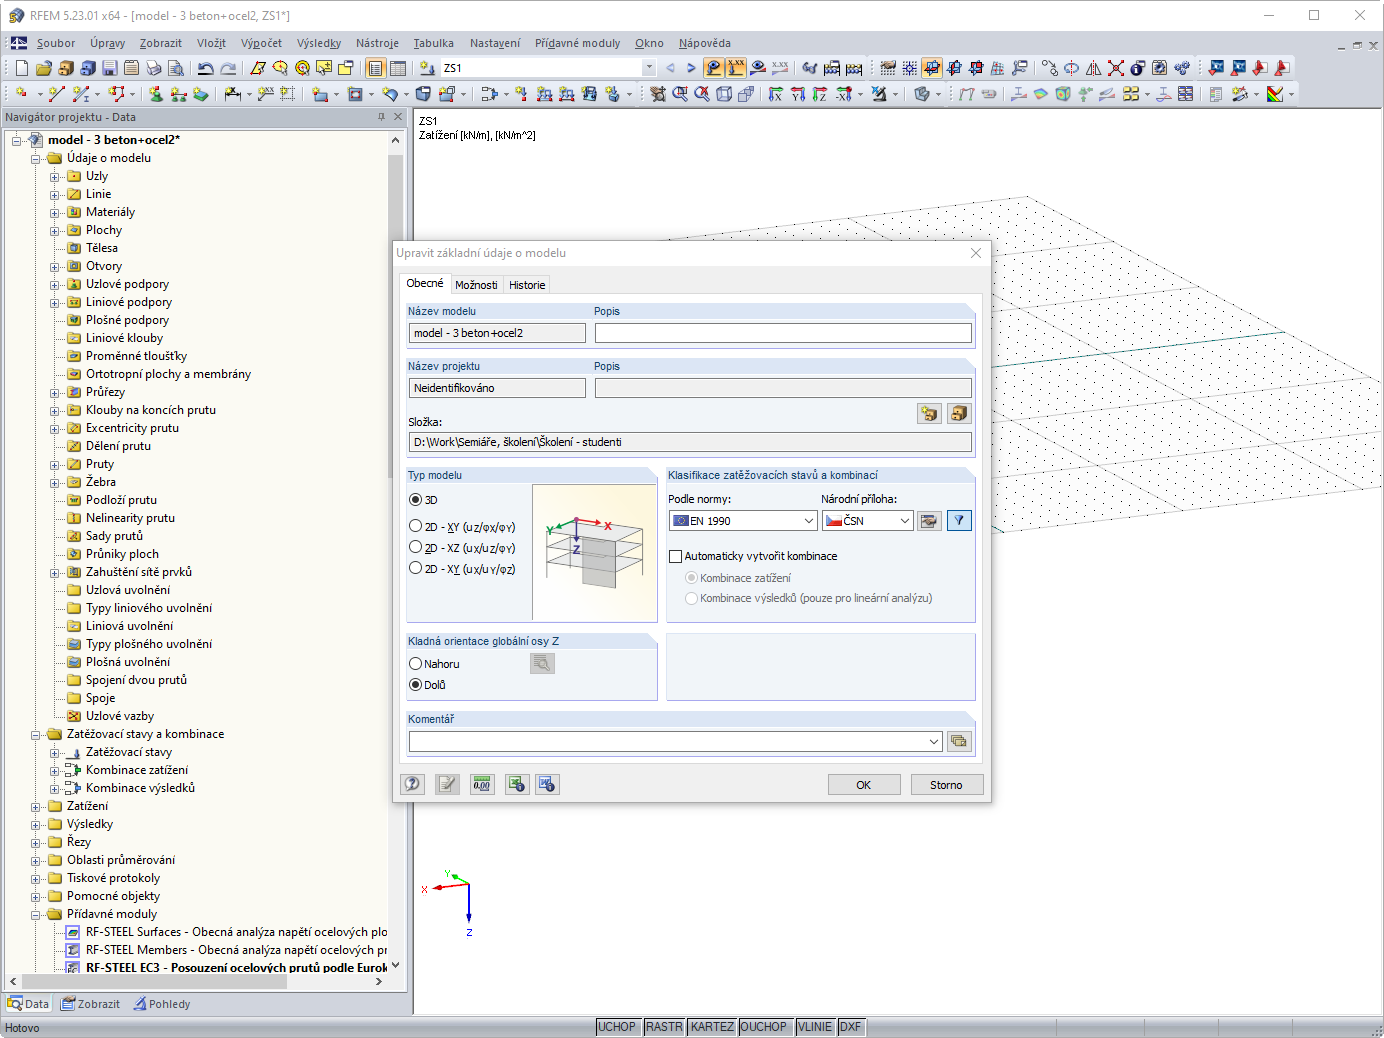Click the Word export info icon in dialog
The width and height of the screenshot is (1384, 1038).
(x=547, y=784)
